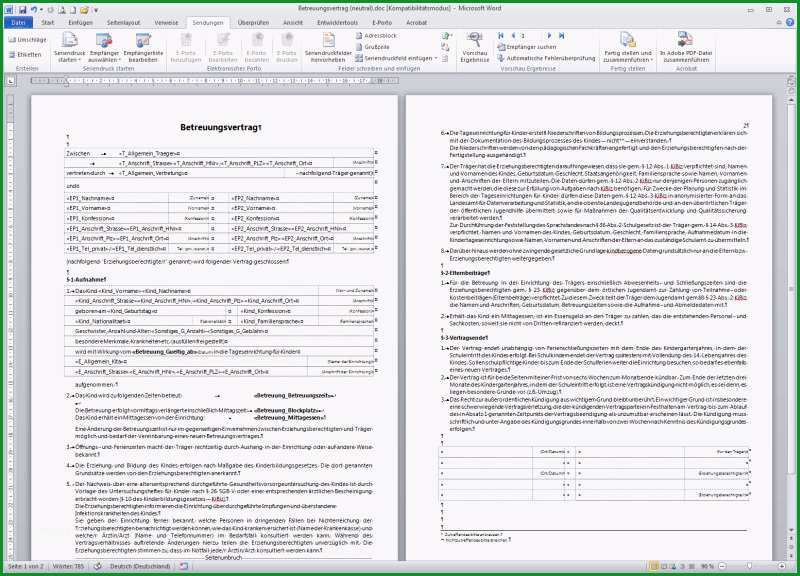Viewport: 800px width, 576px height.
Task: Click the Etiketten button
Action: [26, 54]
